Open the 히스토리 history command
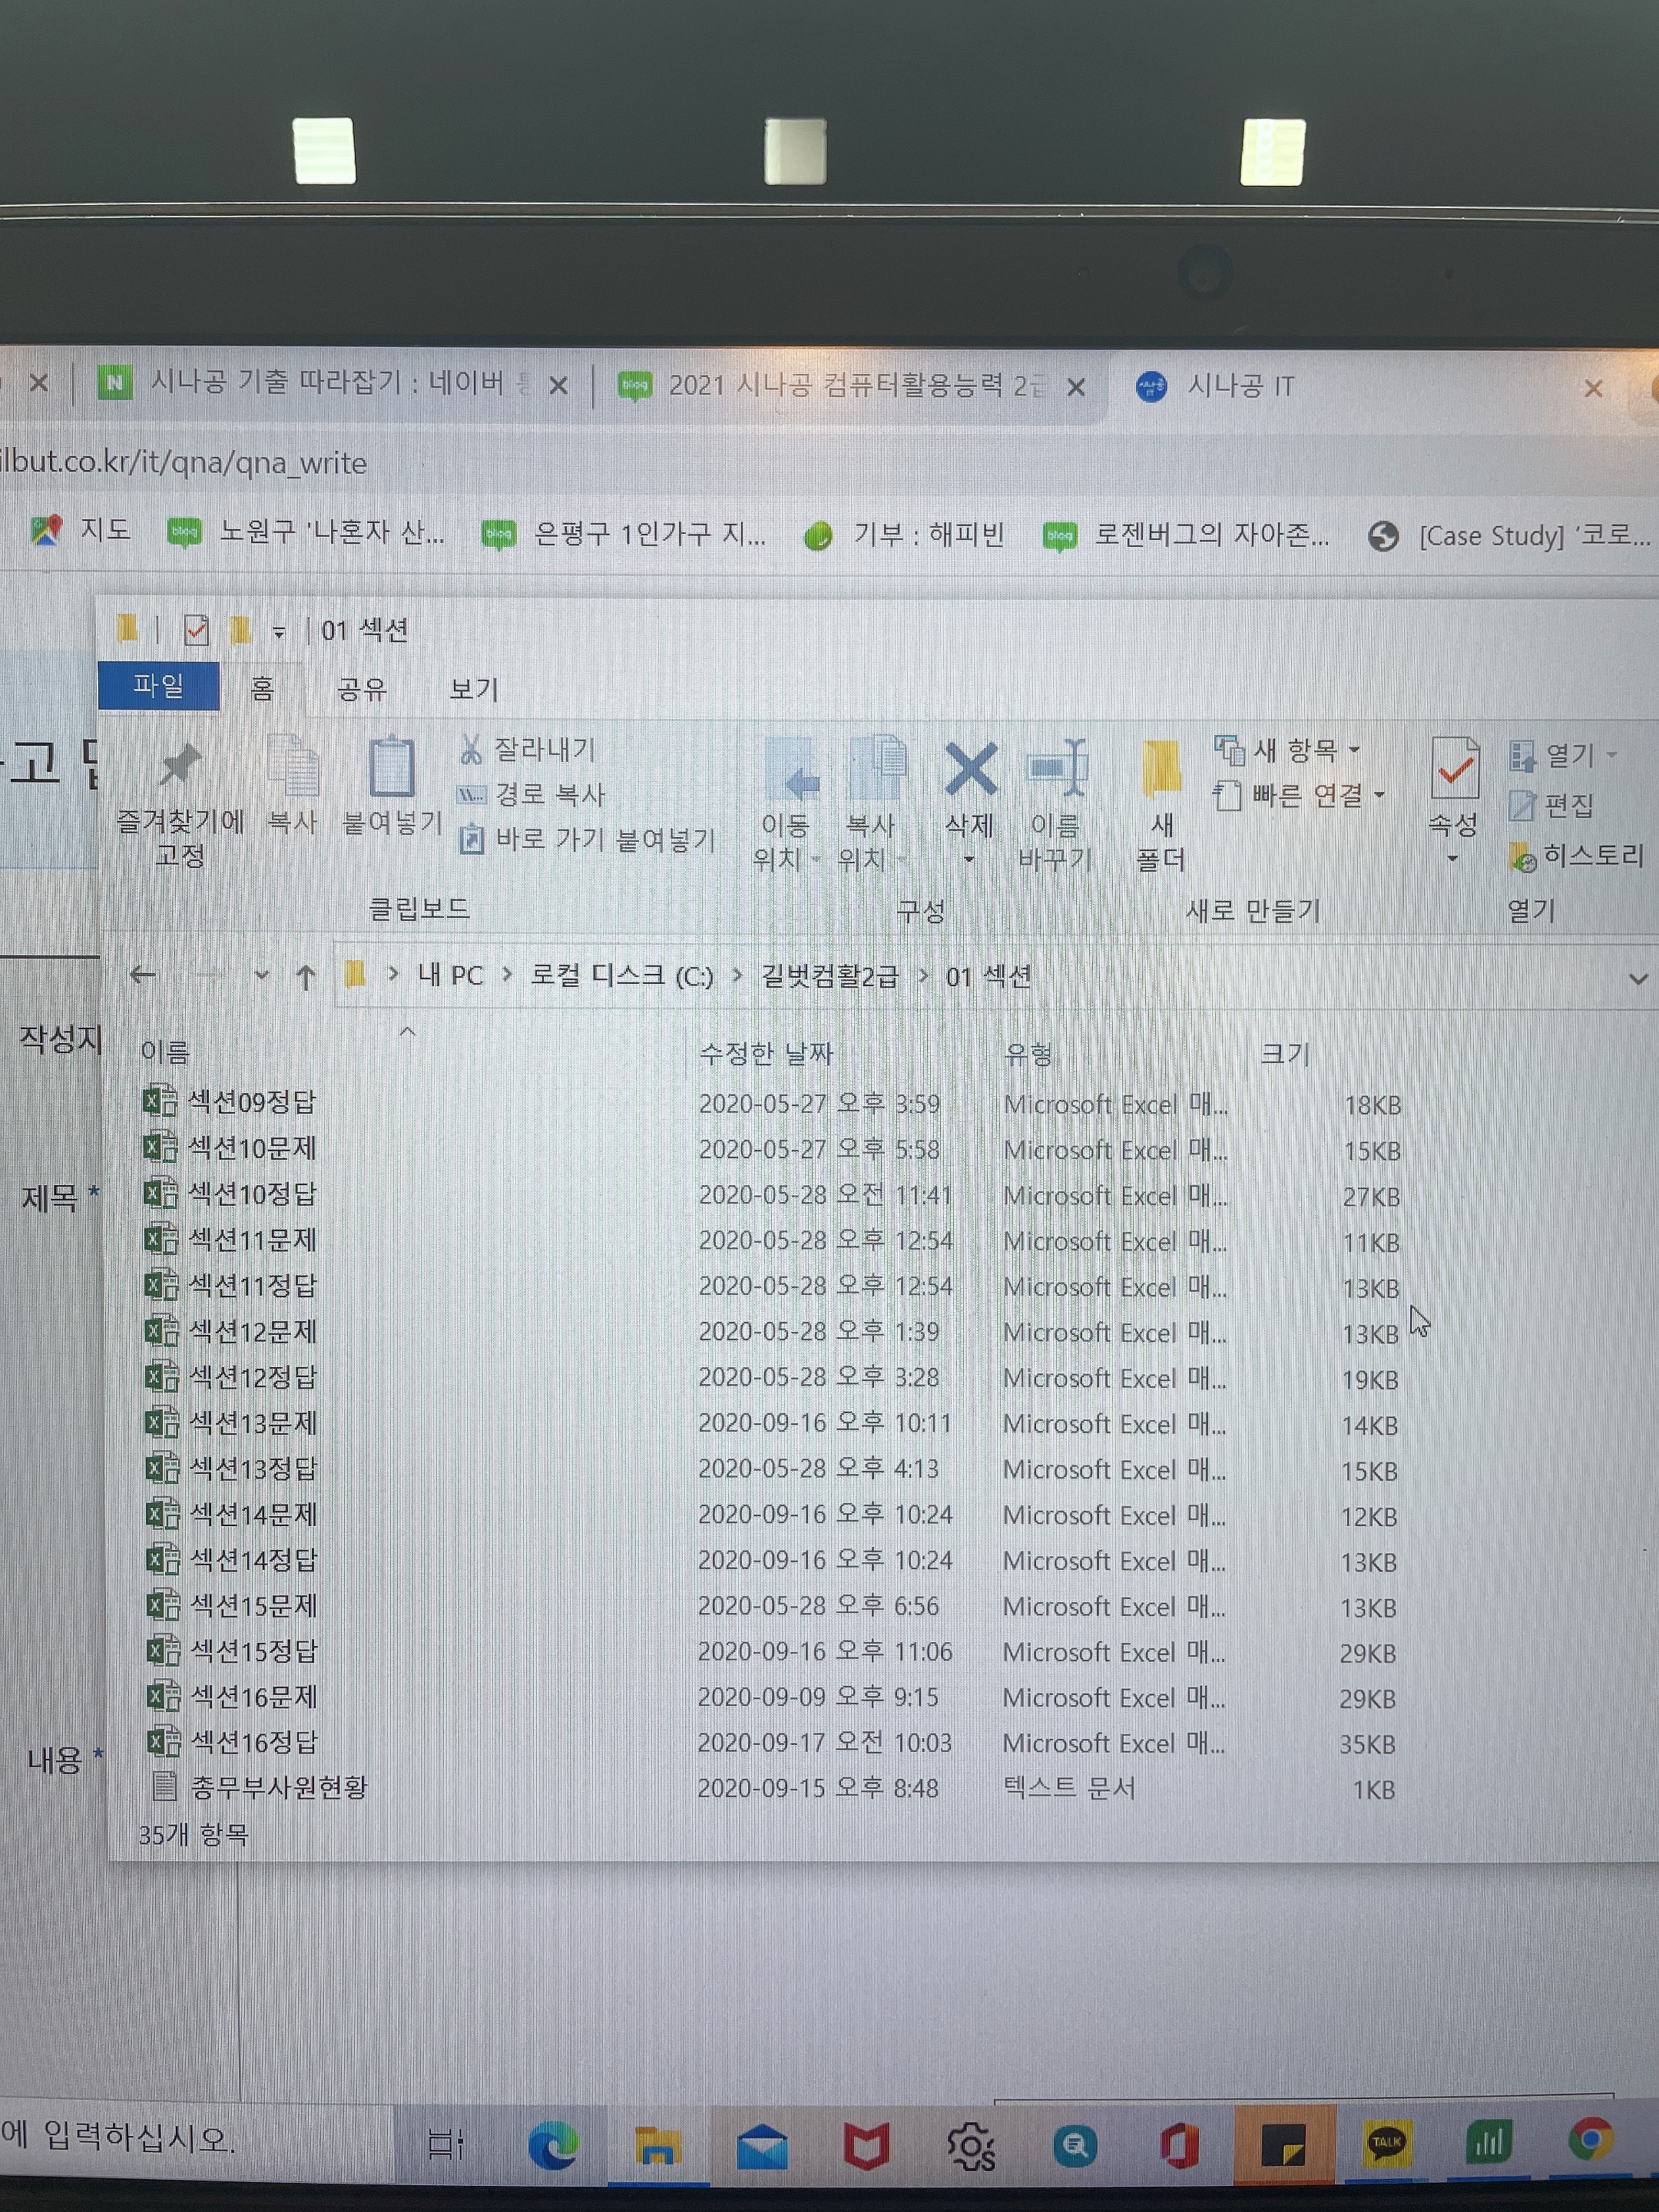Viewport: 1659px width, 2212px height. pos(1577,856)
